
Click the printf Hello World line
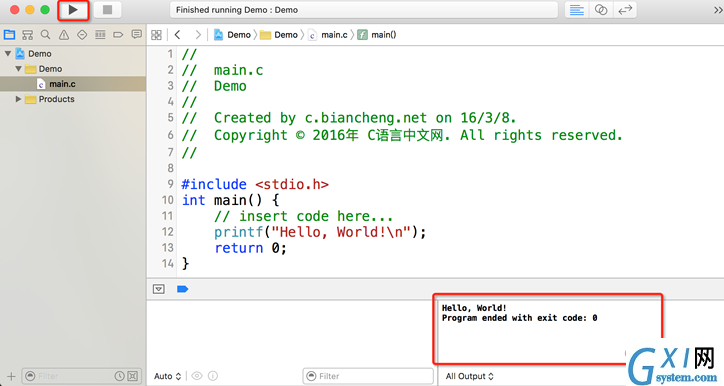[x=320, y=232]
